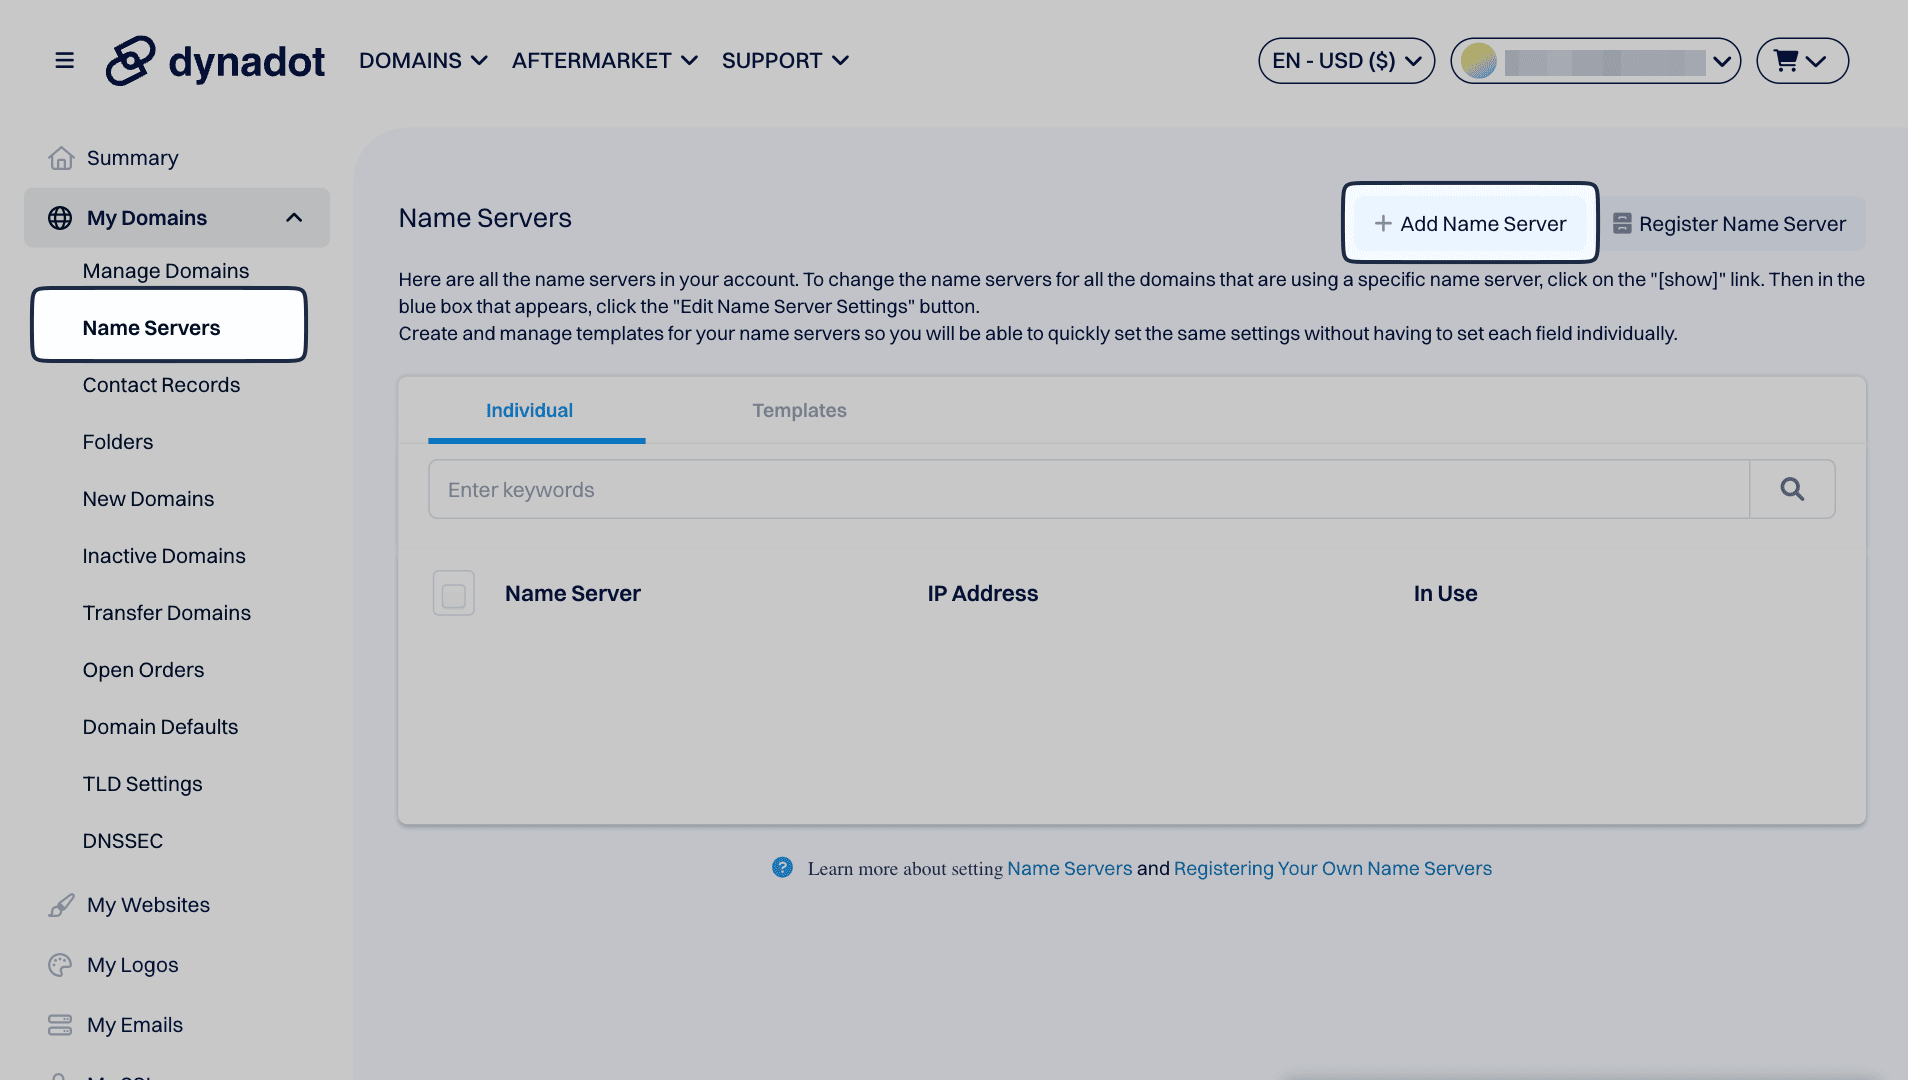Viewport: 1908px width, 1080px height.
Task: Click the Name Servers page heading
Action: 485,218
